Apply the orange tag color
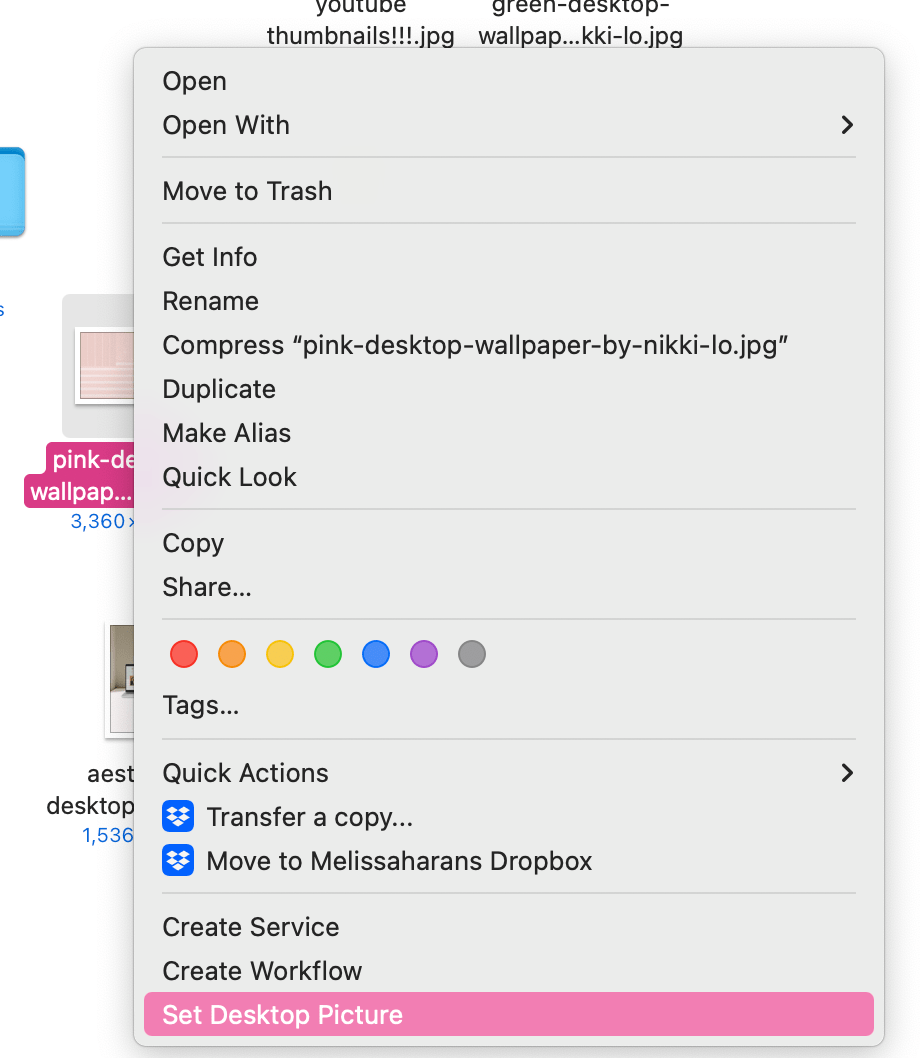920x1058 pixels. (232, 654)
